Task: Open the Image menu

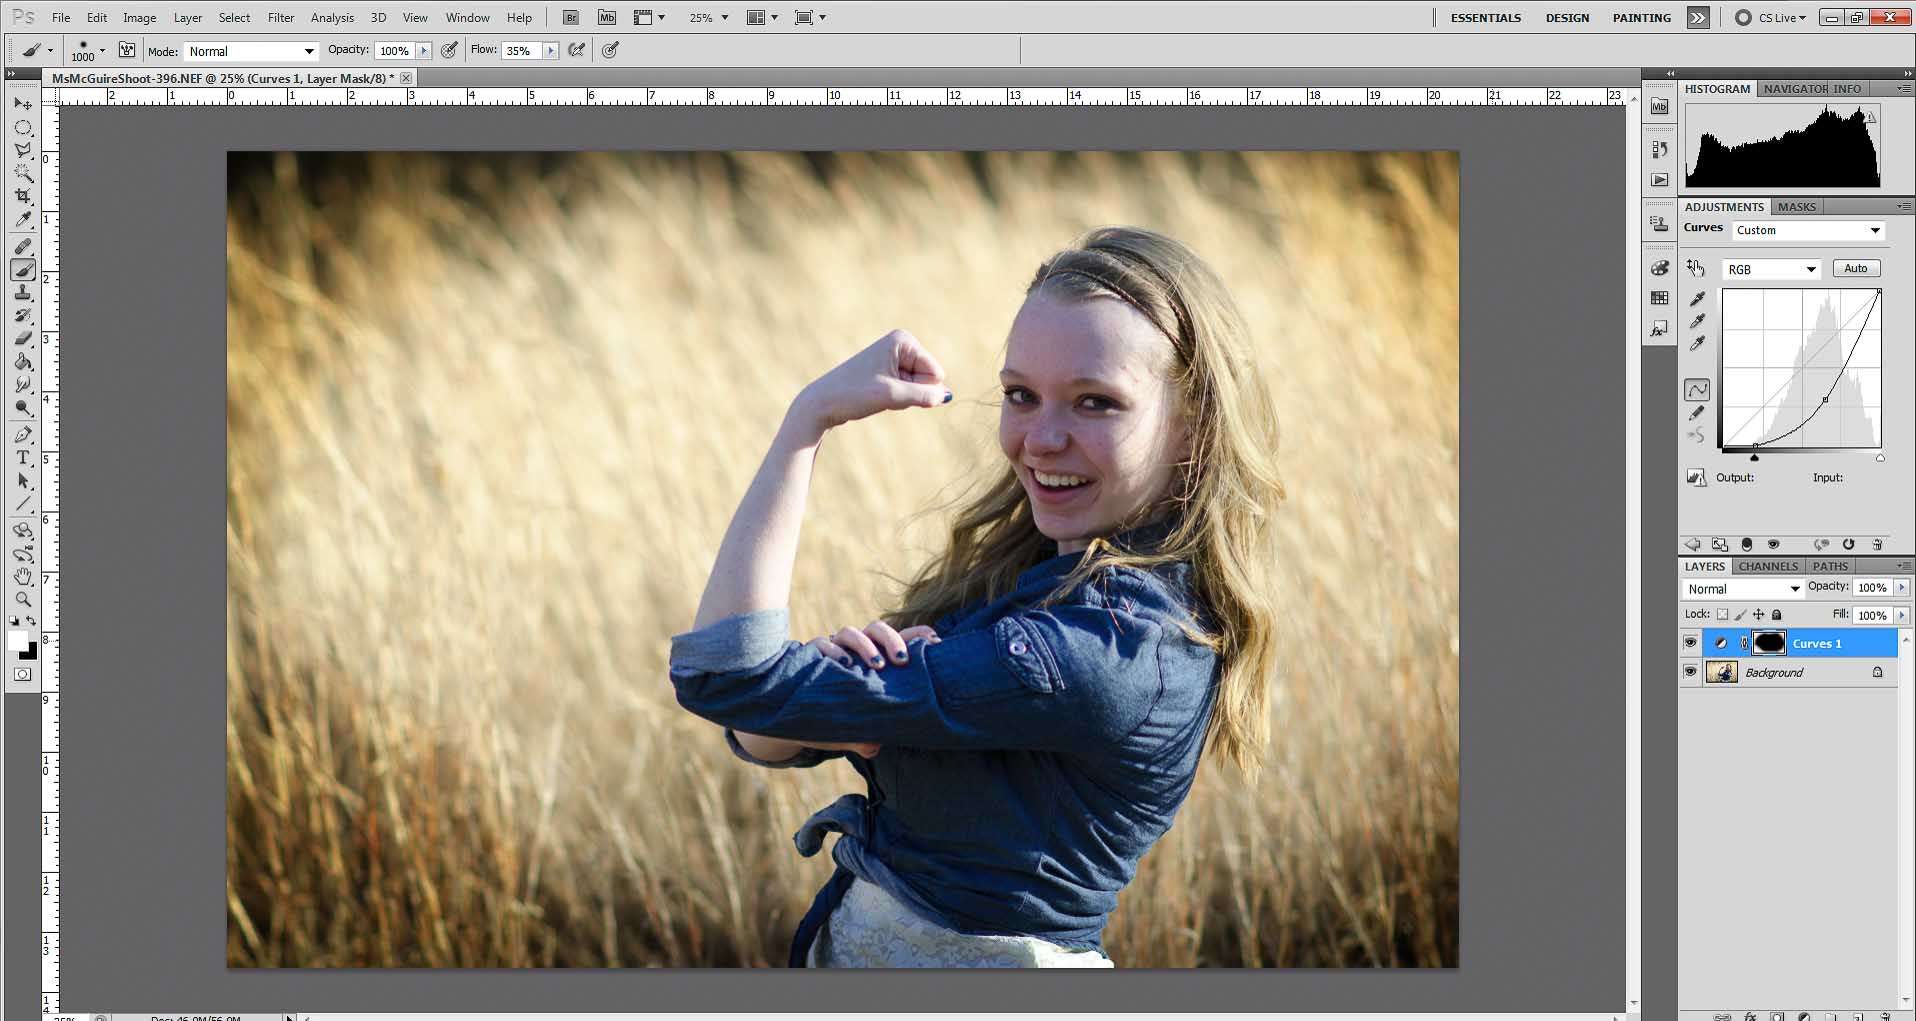Action: click(x=139, y=18)
